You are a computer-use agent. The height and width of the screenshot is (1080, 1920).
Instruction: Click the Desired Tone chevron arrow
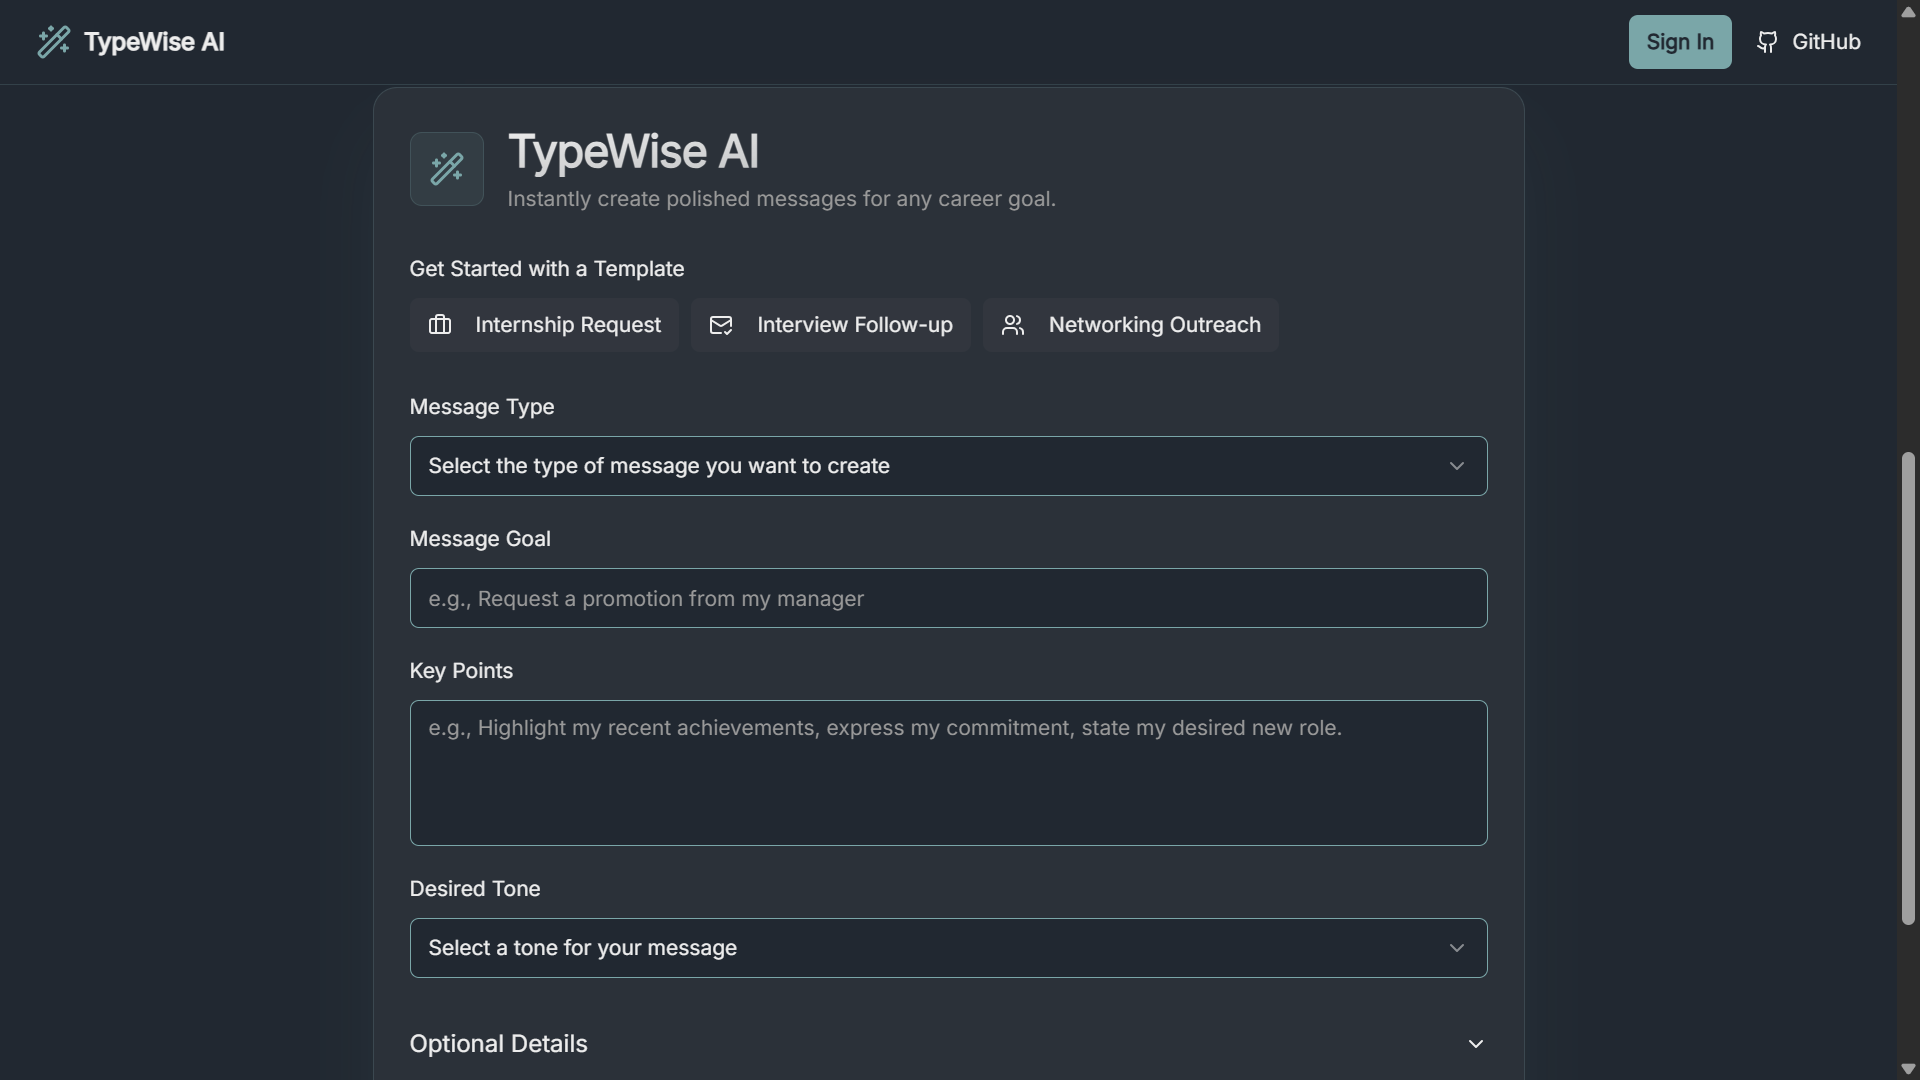[1456, 948]
